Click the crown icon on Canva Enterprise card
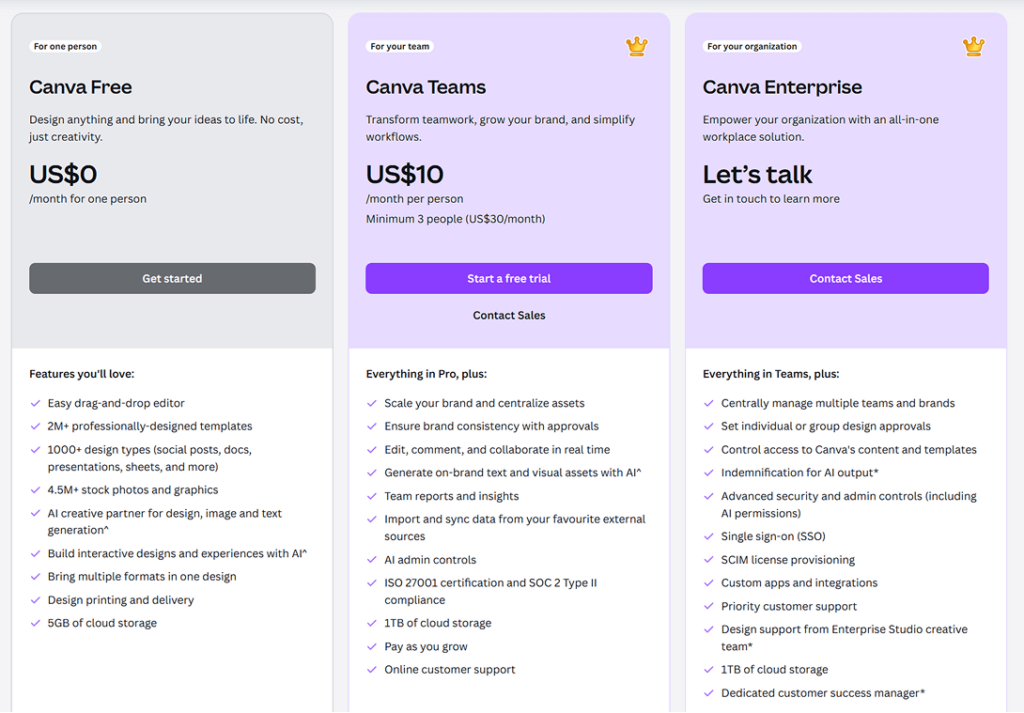 coord(973,46)
